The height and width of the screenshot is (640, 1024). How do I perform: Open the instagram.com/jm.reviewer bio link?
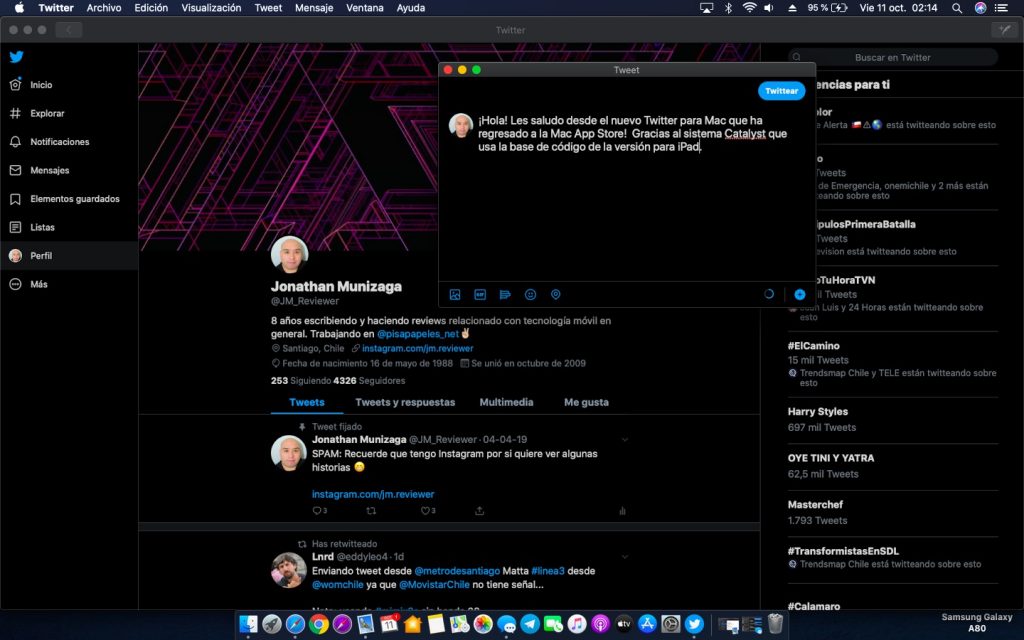[417, 349]
